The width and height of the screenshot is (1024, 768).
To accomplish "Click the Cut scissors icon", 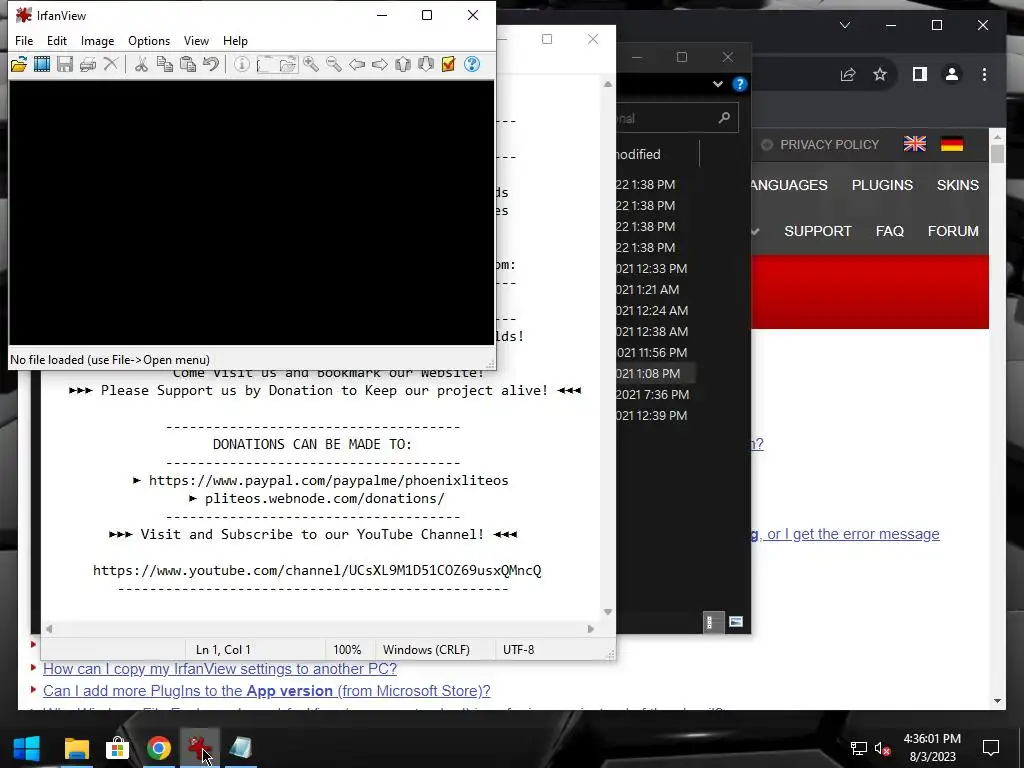I will point(141,64).
